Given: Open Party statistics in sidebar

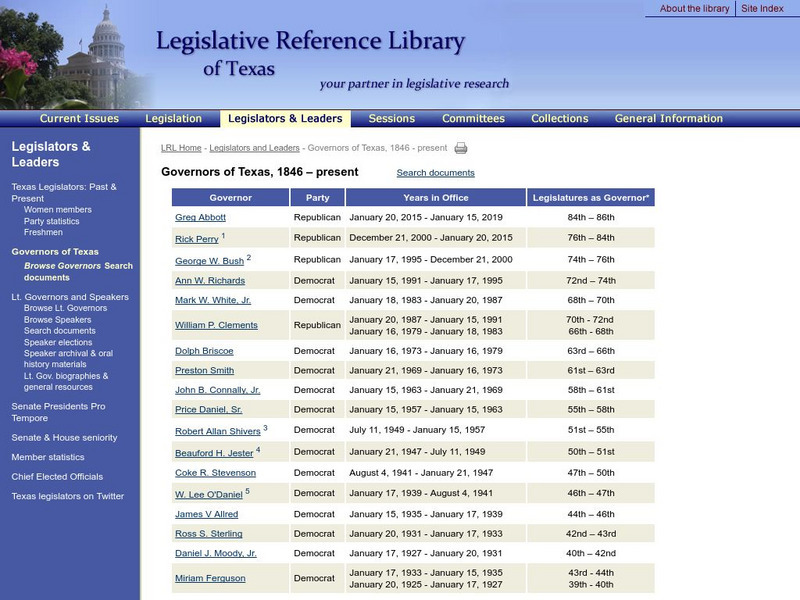Looking at the screenshot, I should 52,221.
